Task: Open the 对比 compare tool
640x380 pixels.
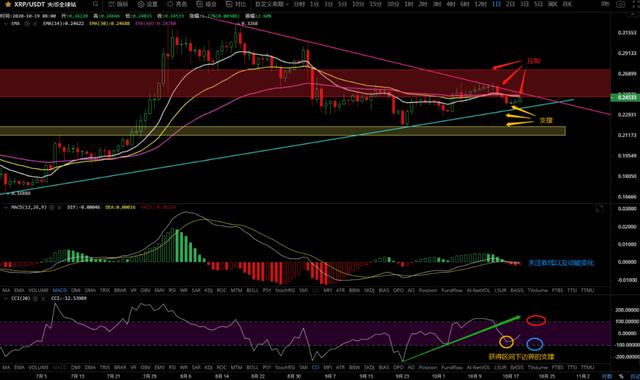Action: (236, 4)
